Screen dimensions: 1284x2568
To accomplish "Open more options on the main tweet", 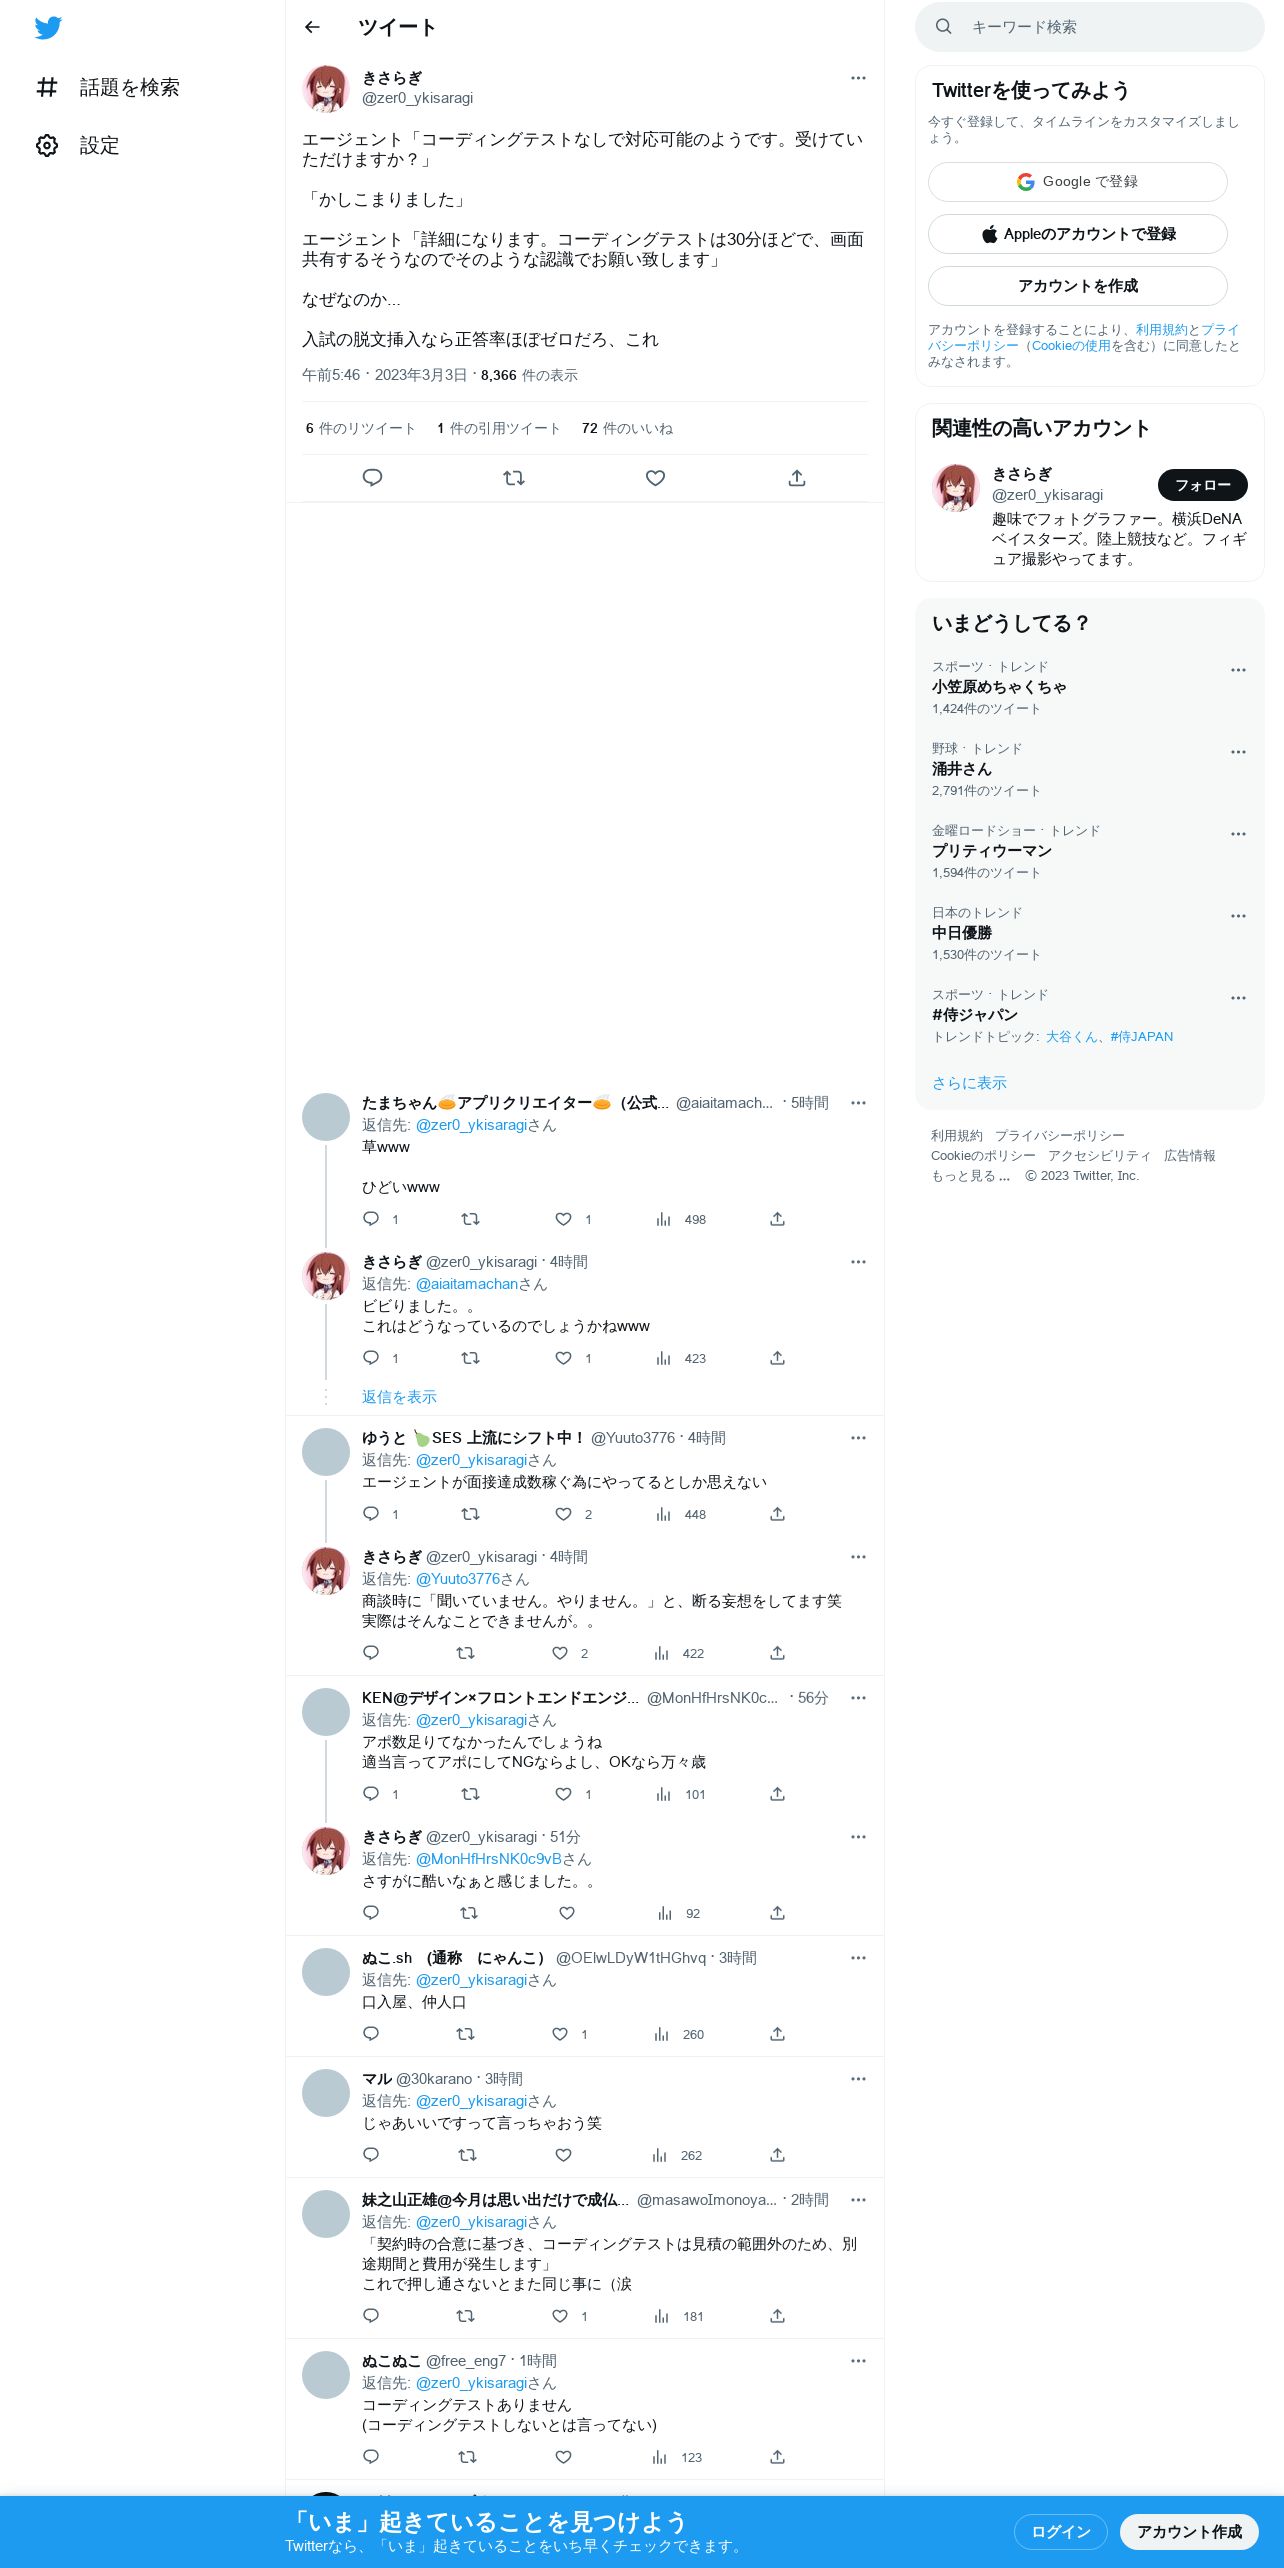I will pyautogui.click(x=858, y=78).
